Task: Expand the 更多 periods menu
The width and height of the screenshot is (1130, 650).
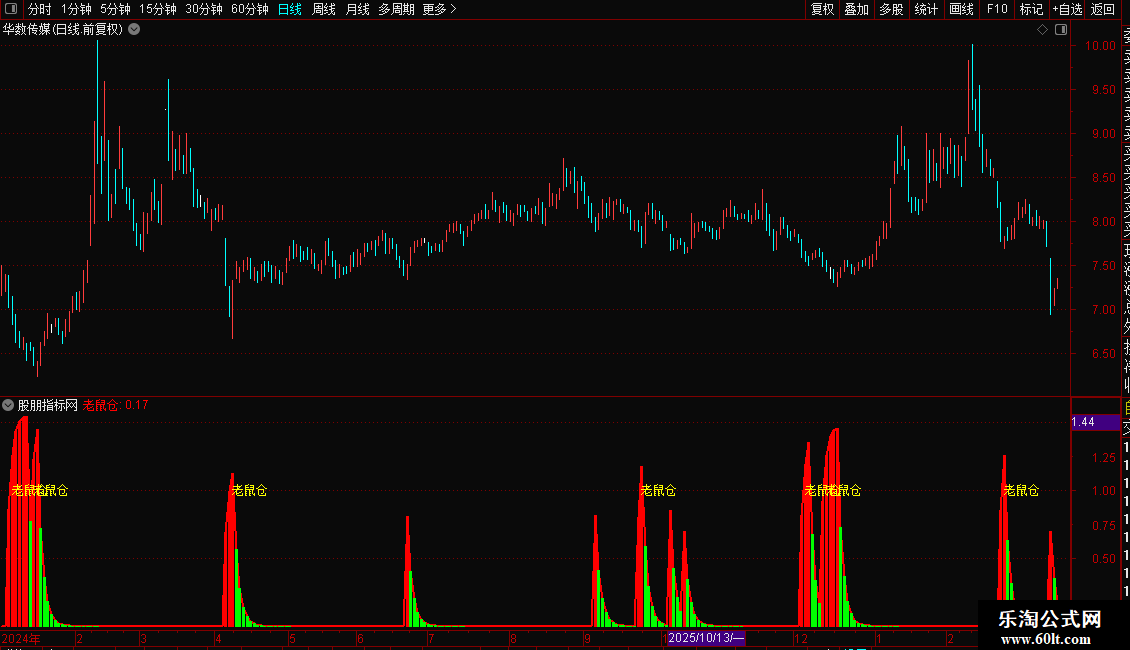Action: [439, 9]
